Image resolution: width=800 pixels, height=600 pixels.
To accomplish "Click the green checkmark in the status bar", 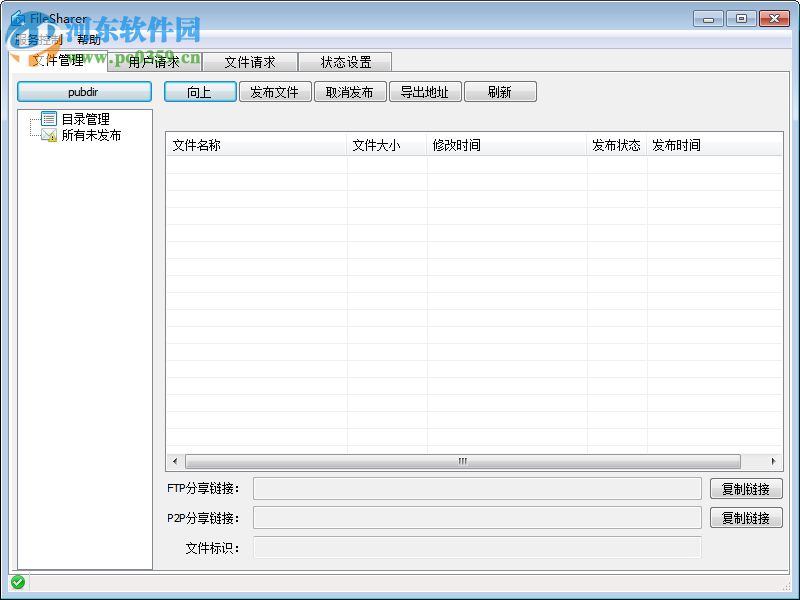I will [x=17, y=583].
